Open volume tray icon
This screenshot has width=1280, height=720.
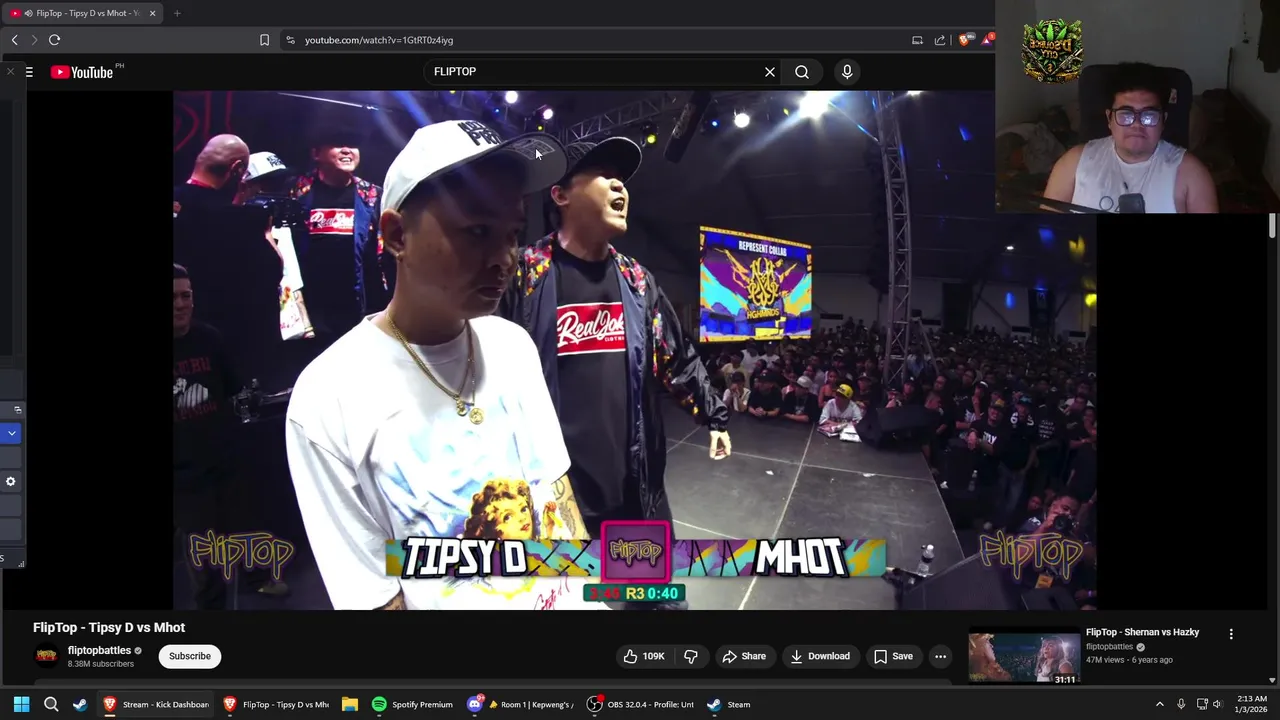(x=1217, y=704)
